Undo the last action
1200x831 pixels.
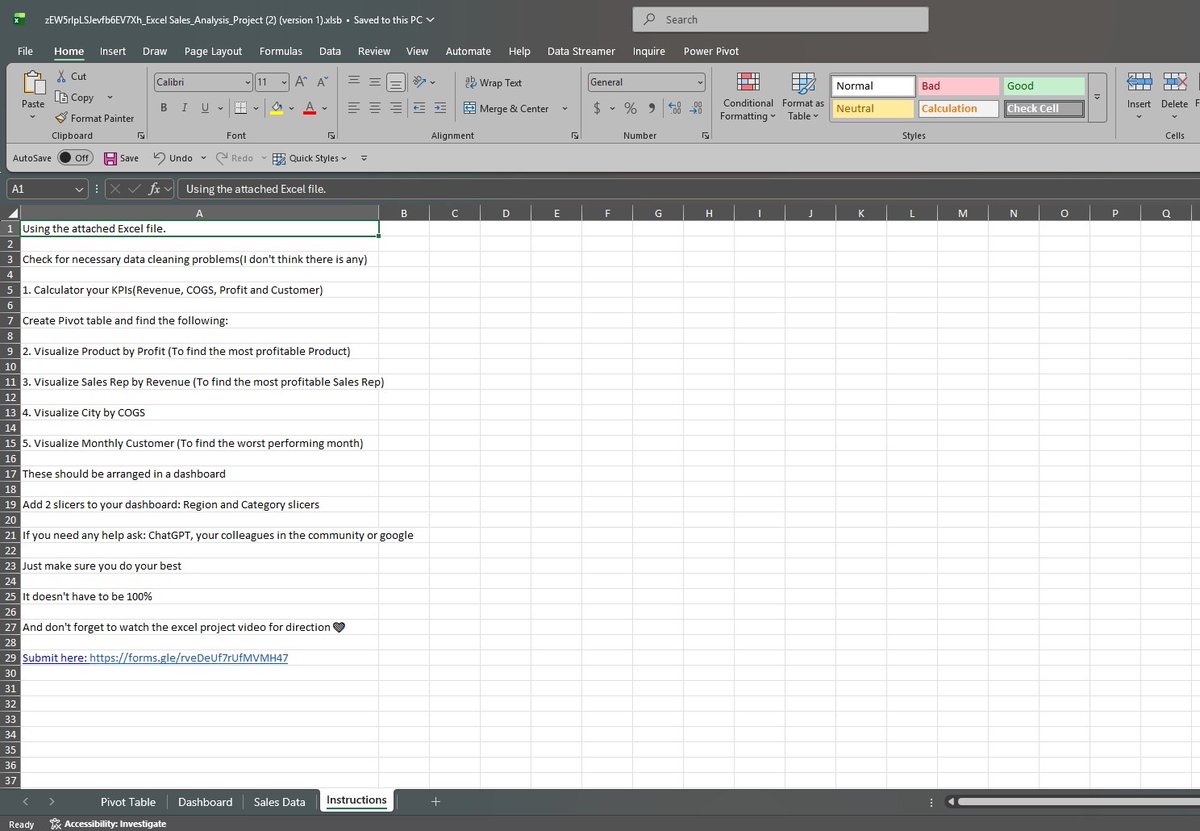tap(173, 158)
